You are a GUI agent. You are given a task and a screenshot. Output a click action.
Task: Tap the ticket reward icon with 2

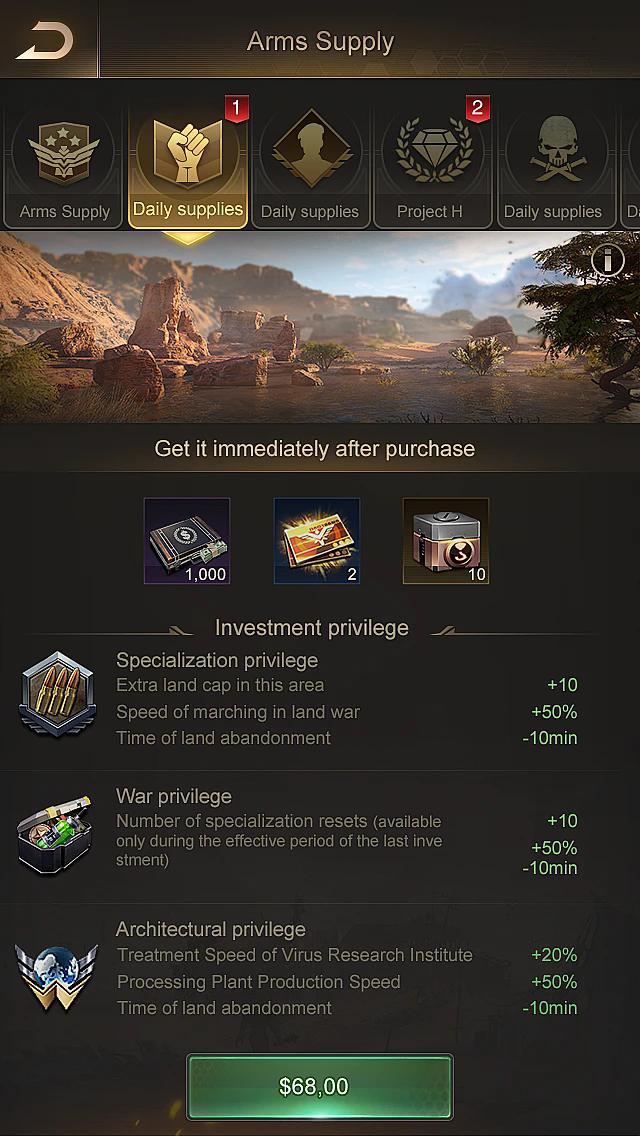click(x=317, y=541)
